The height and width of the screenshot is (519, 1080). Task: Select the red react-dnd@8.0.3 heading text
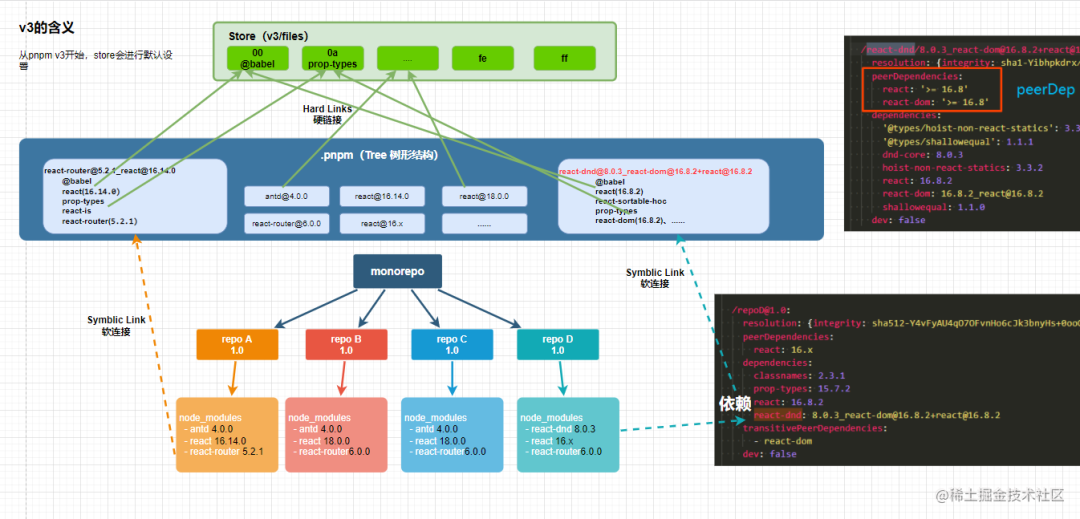pyautogui.click(x=655, y=171)
